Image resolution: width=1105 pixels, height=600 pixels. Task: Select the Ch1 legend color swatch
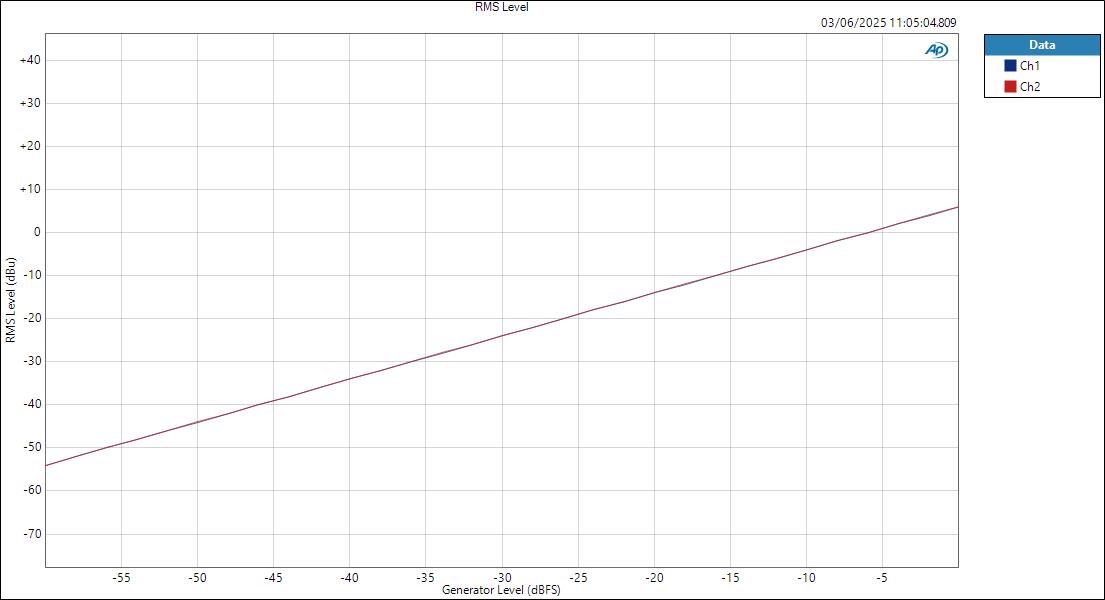pos(1012,63)
